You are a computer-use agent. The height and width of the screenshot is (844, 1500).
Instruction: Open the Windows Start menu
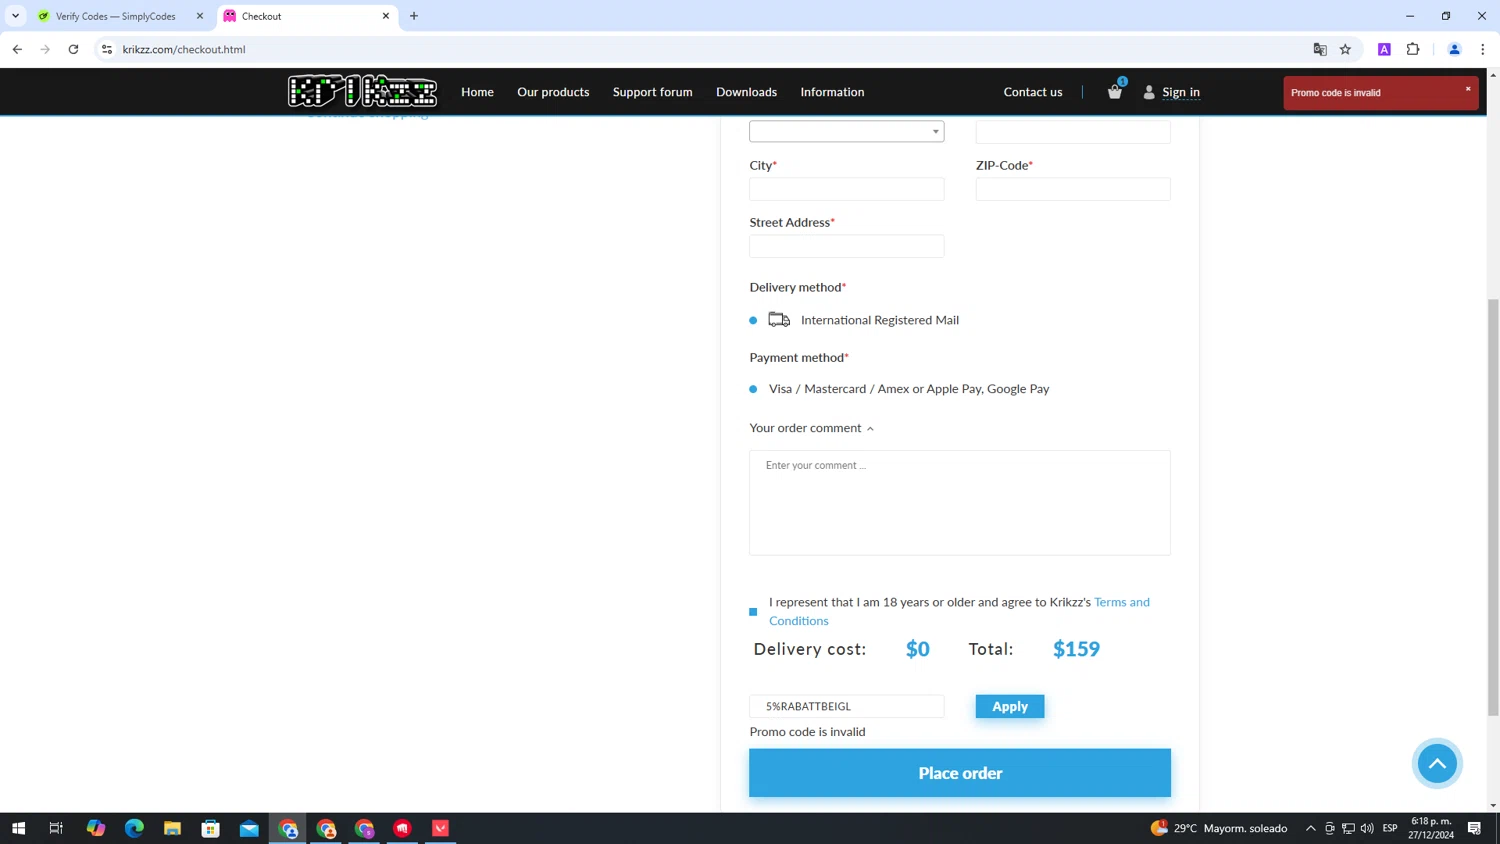tap(18, 828)
